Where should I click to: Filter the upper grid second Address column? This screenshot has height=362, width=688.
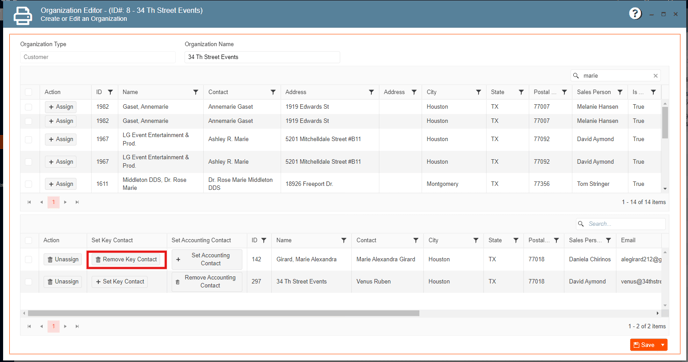pyautogui.click(x=414, y=92)
